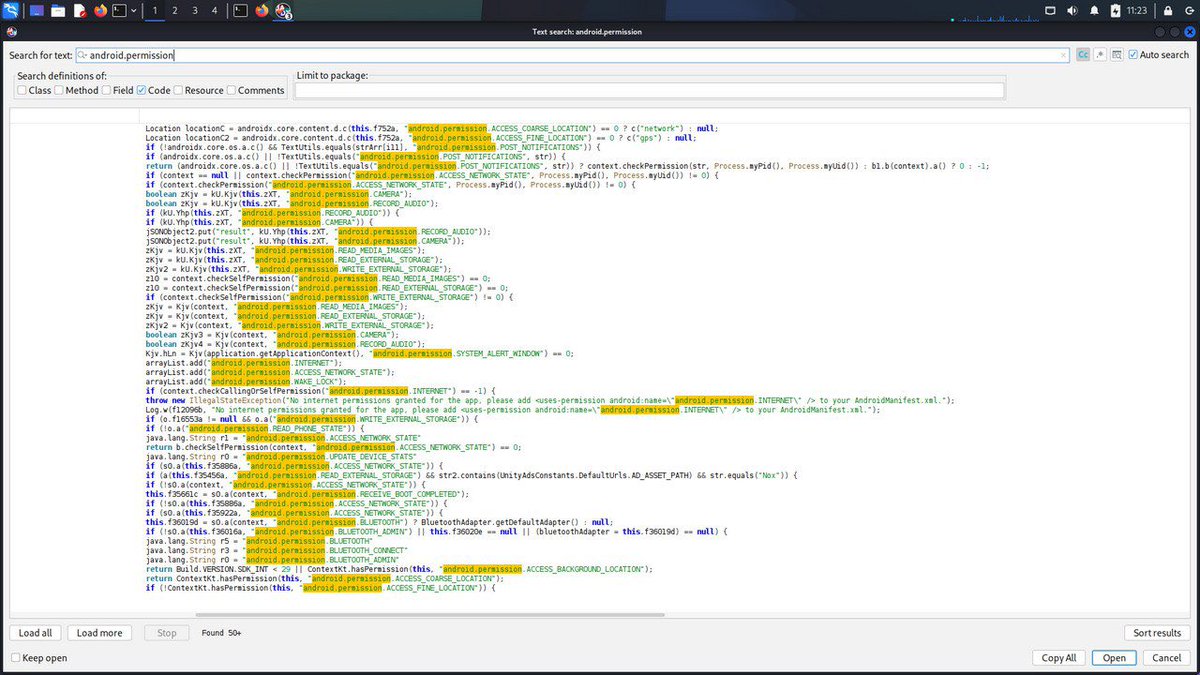Switch to workspace 1
The image size is (1200, 675).
(x=155, y=11)
